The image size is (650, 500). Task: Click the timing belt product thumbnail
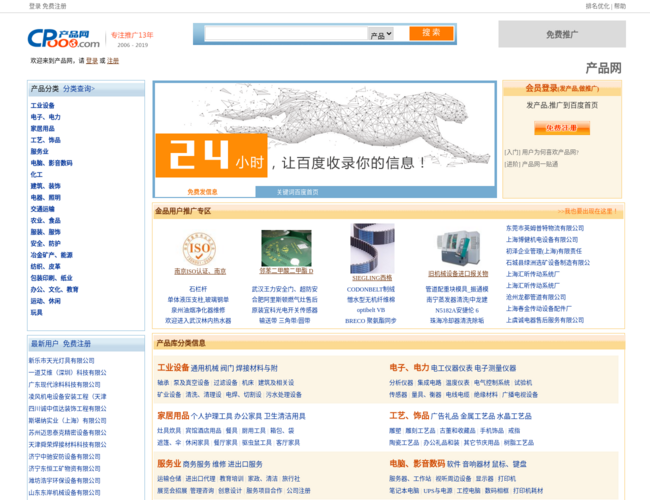click(x=372, y=248)
